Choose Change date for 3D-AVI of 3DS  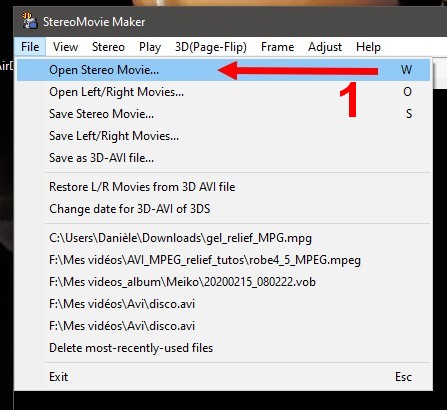pyautogui.click(x=224, y=209)
